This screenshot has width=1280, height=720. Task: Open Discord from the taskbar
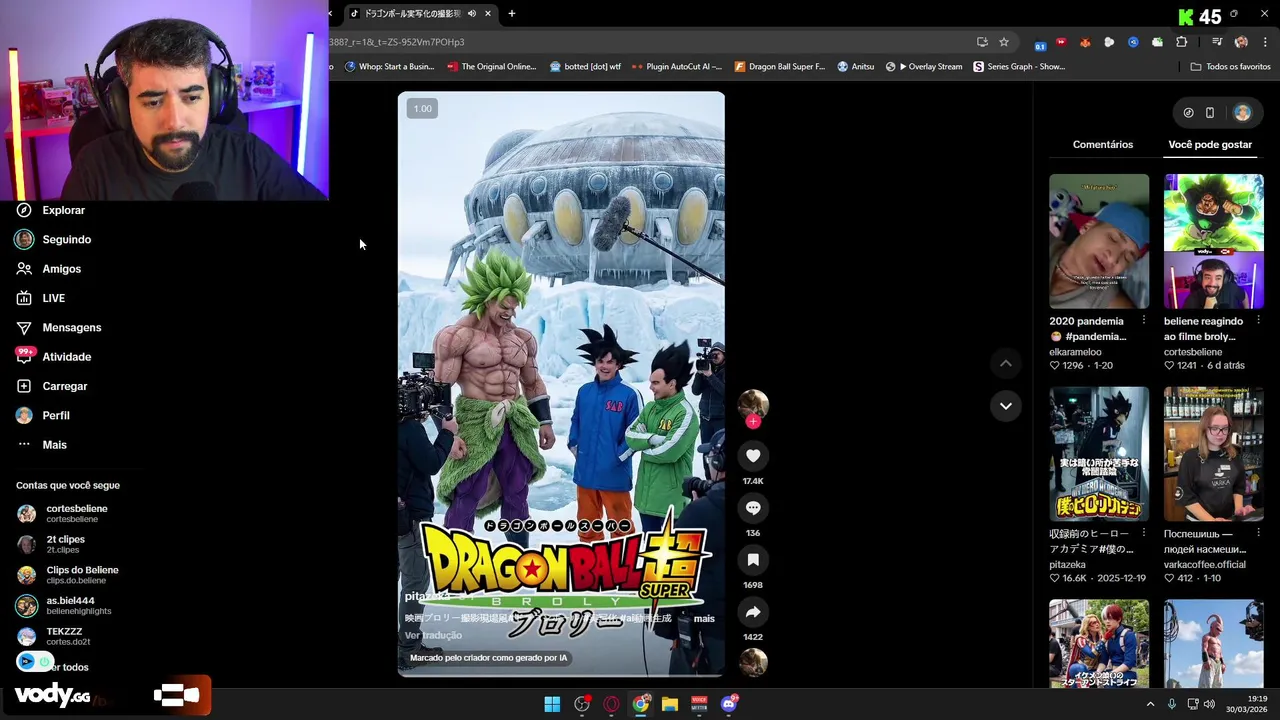729,704
